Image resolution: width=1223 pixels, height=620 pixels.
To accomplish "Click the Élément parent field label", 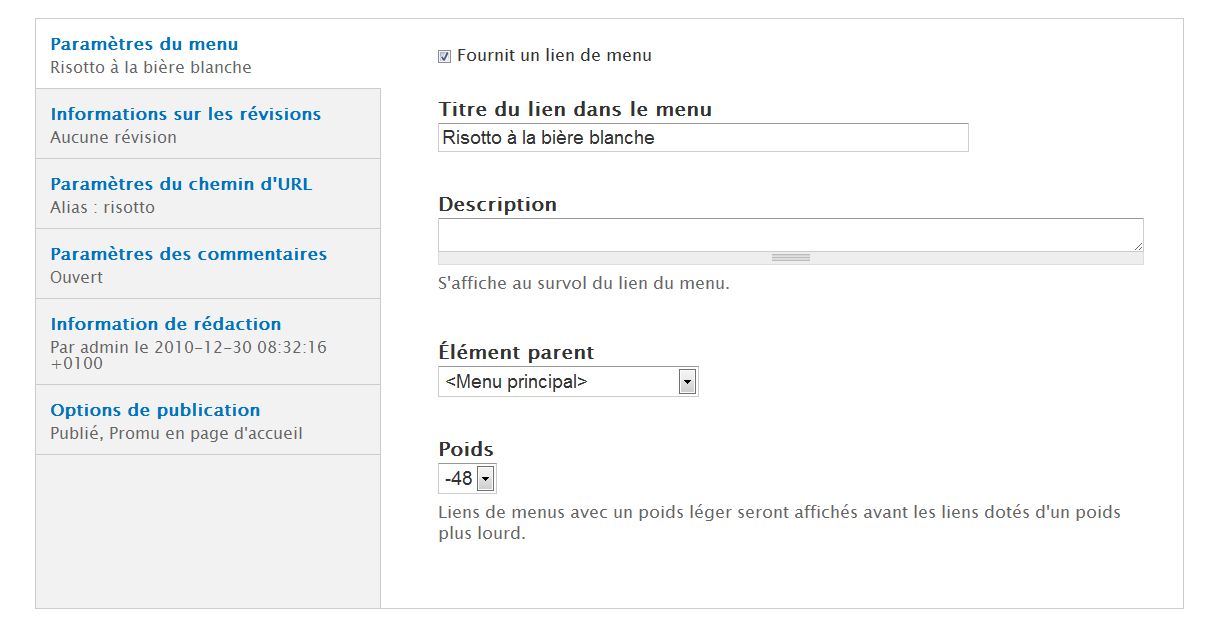I will tap(515, 353).
